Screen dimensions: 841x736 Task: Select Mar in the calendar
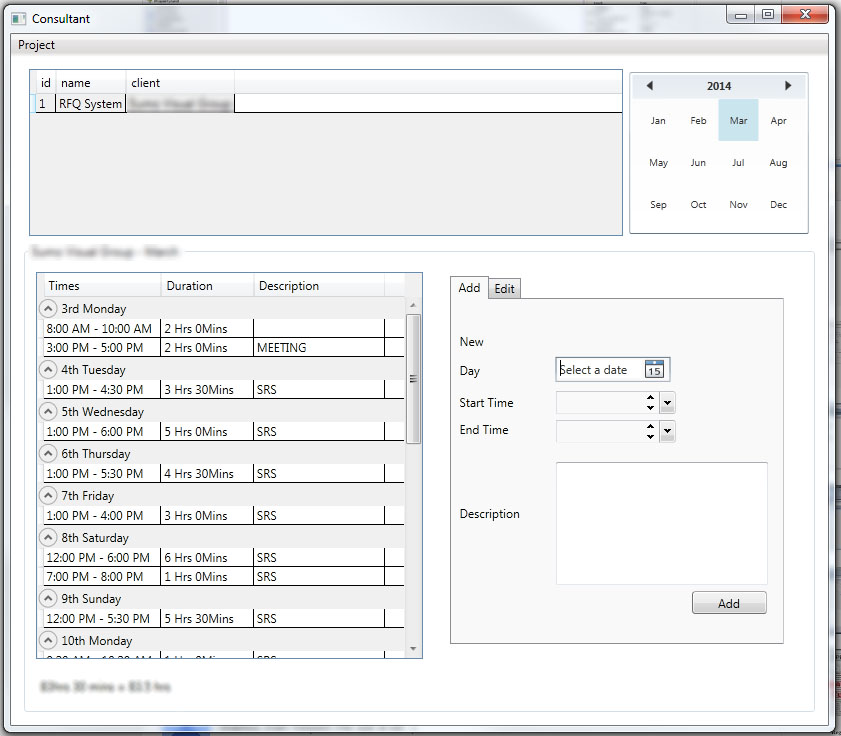point(738,121)
